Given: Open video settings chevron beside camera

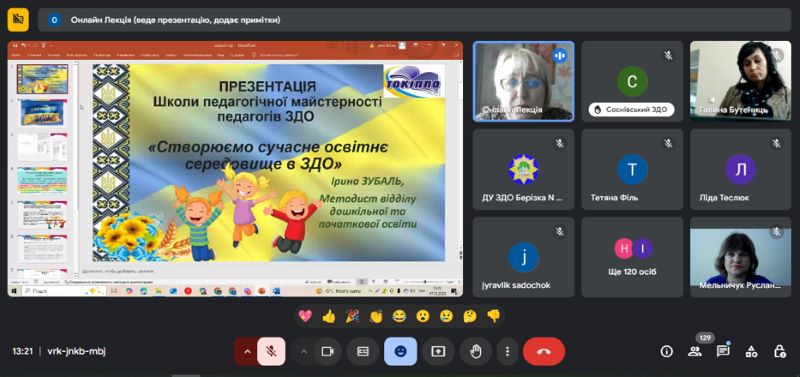Looking at the screenshot, I should [304, 351].
